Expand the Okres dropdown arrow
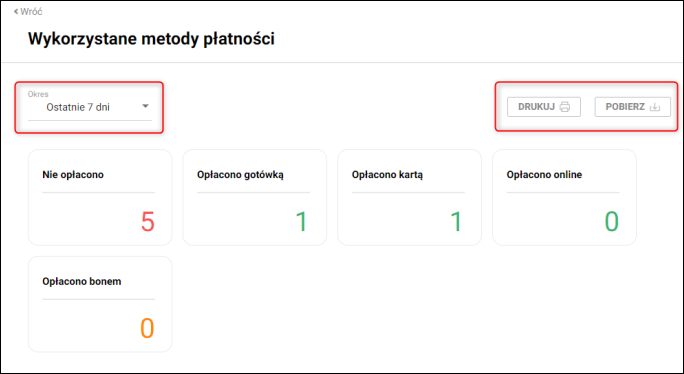The width and height of the screenshot is (684, 374). click(145, 106)
